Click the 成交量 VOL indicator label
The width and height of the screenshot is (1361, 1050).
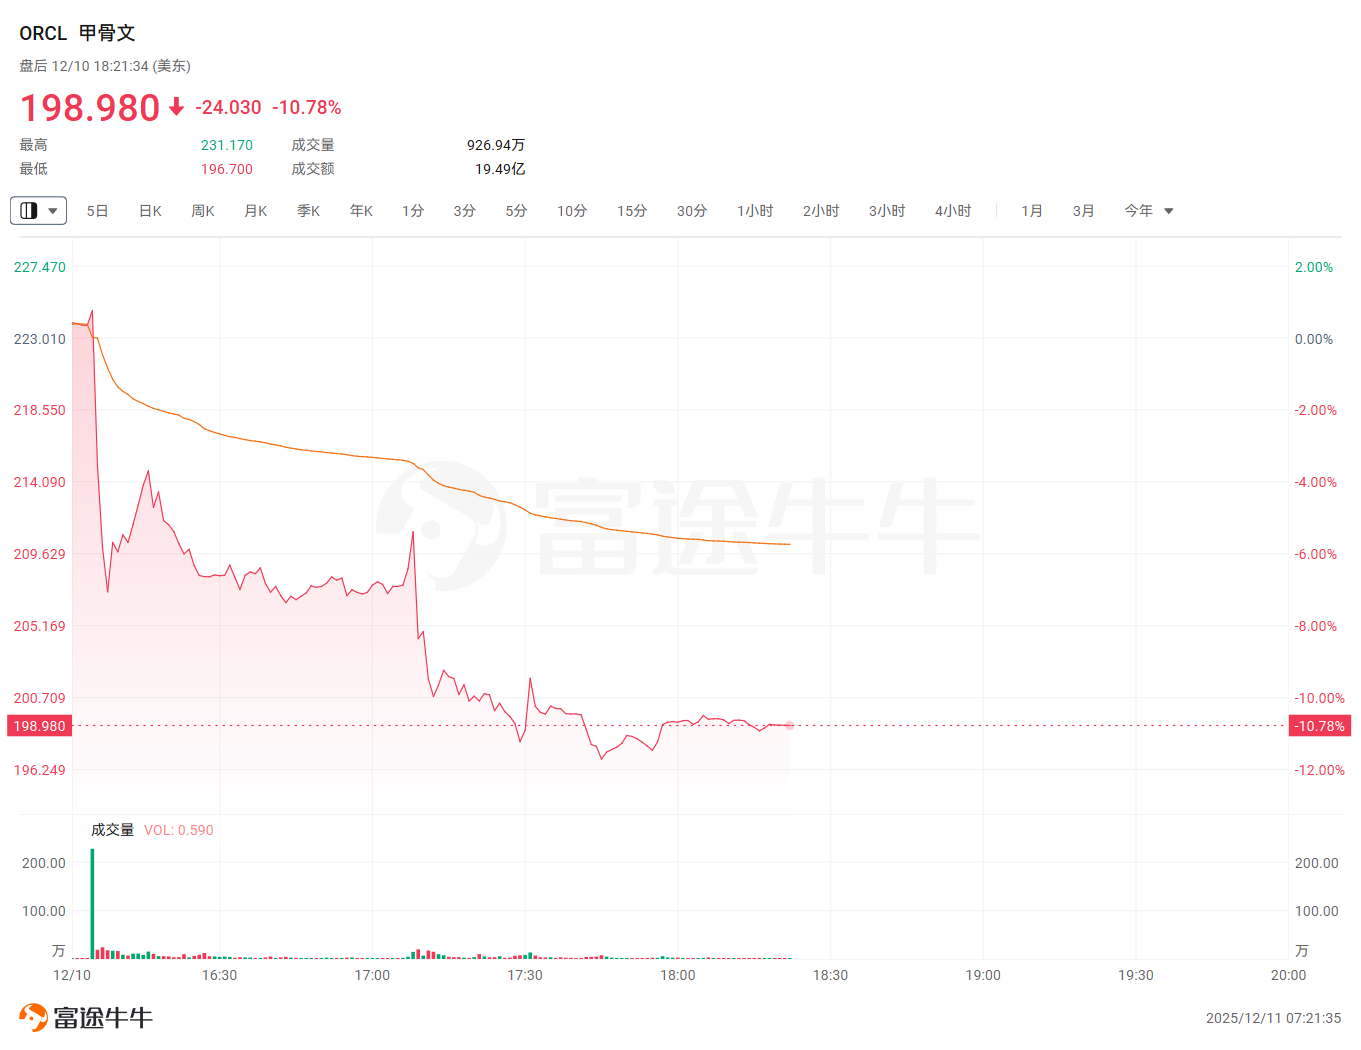coord(152,830)
